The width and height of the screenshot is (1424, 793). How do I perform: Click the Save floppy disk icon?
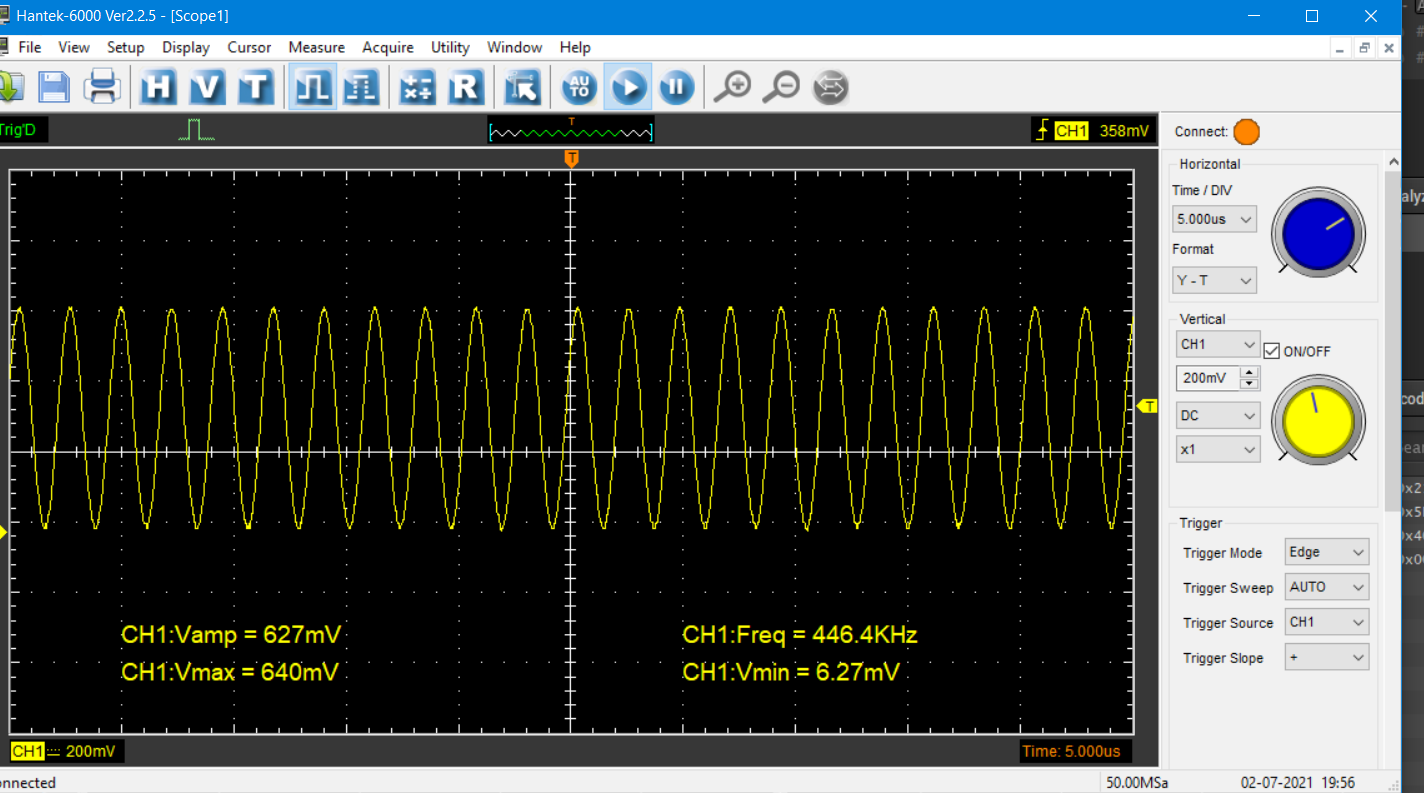click(x=54, y=87)
